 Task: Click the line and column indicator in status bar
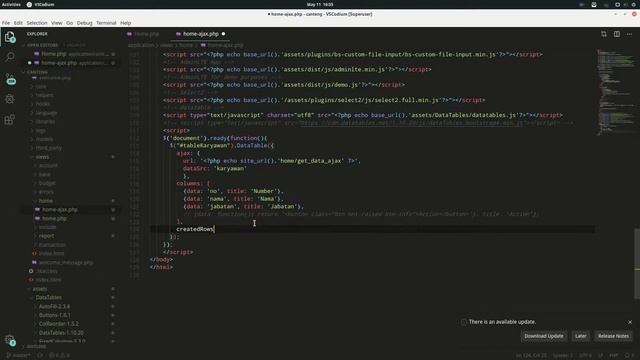click(x=531, y=356)
